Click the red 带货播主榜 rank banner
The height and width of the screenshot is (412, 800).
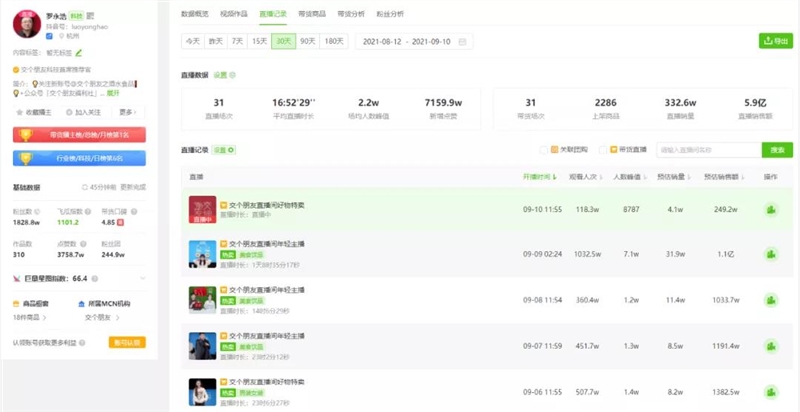tap(79, 135)
